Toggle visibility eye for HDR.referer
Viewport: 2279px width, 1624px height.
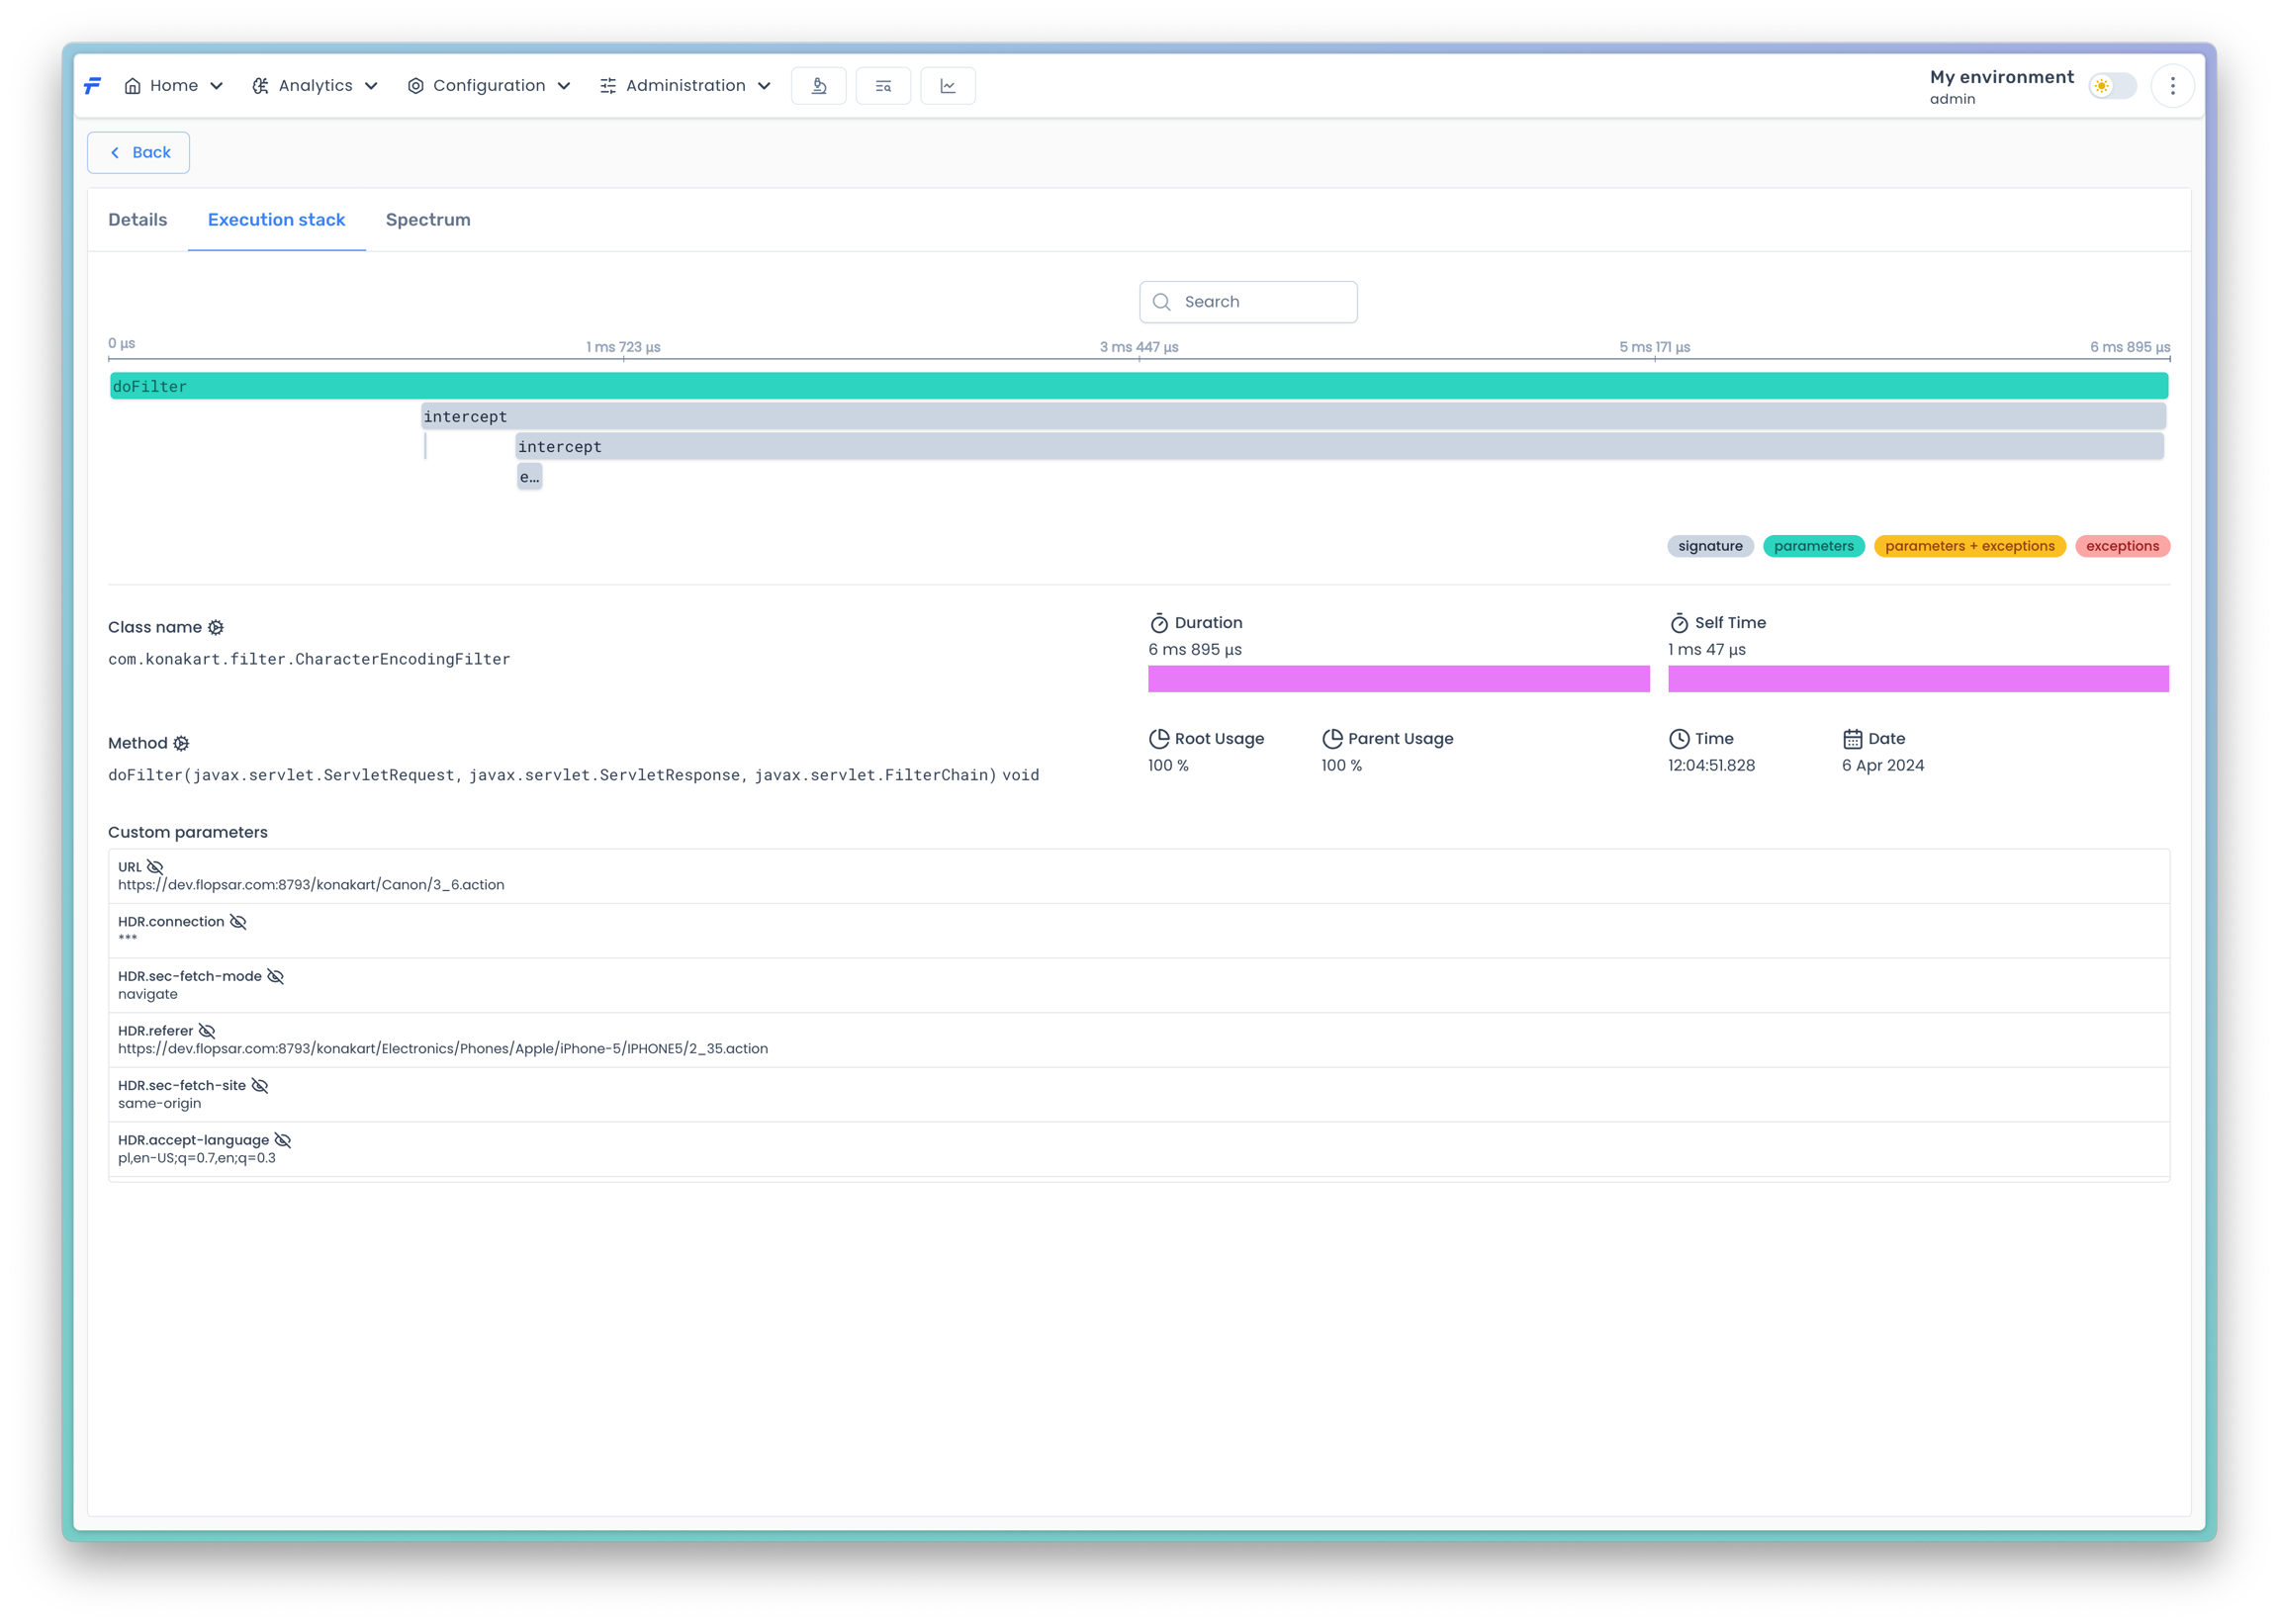(x=207, y=1031)
